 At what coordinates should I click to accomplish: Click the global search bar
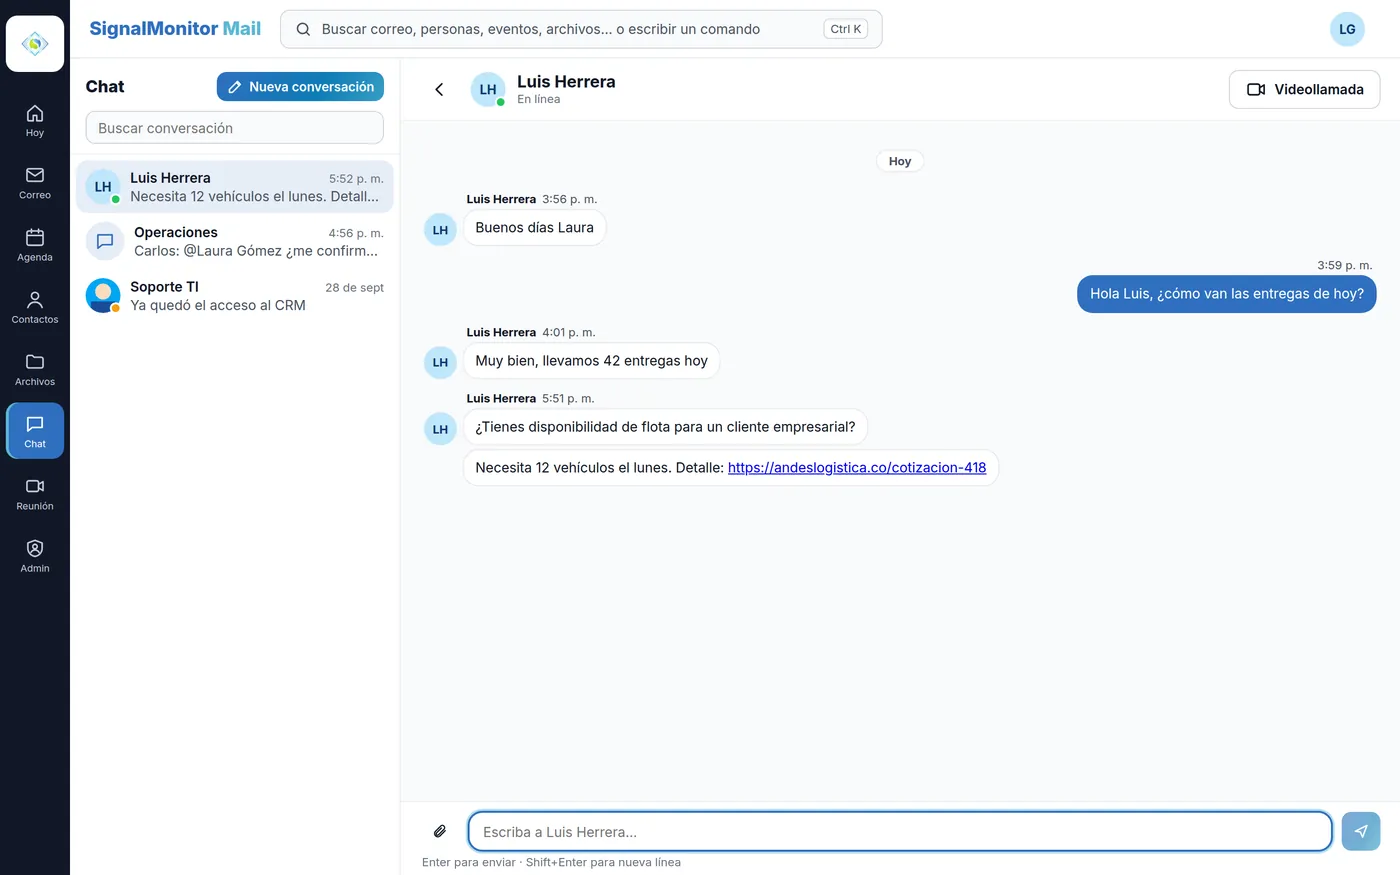point(581,29)
